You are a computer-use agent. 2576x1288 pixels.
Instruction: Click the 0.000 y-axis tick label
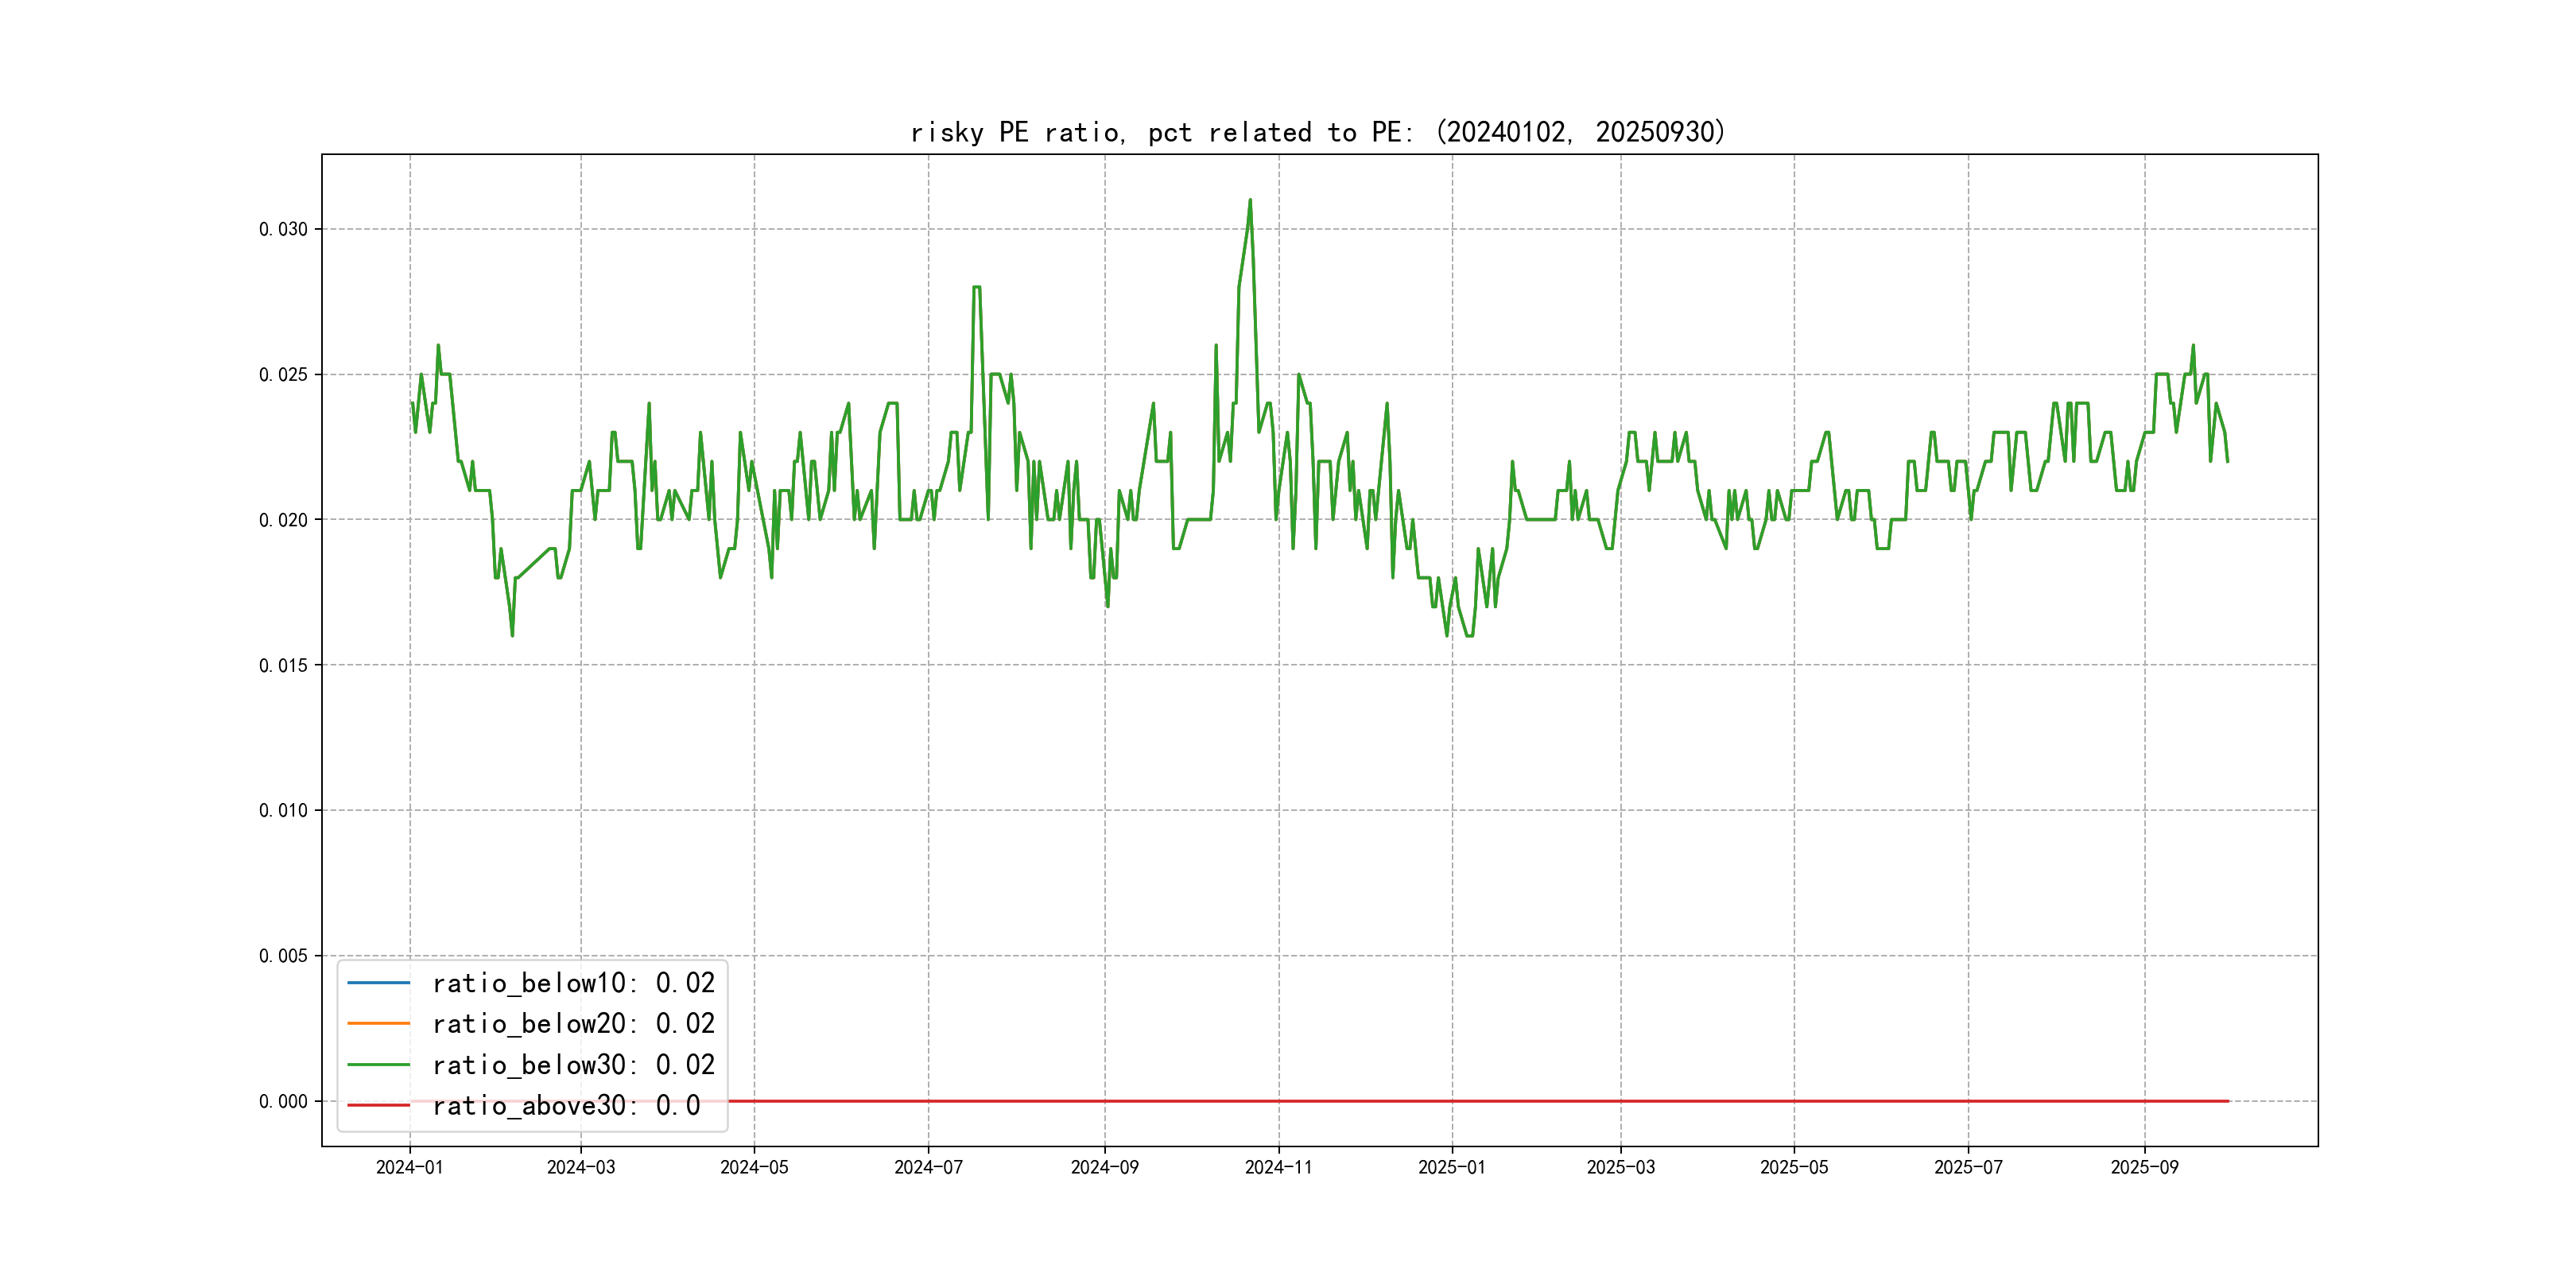tap(283, 1101)
